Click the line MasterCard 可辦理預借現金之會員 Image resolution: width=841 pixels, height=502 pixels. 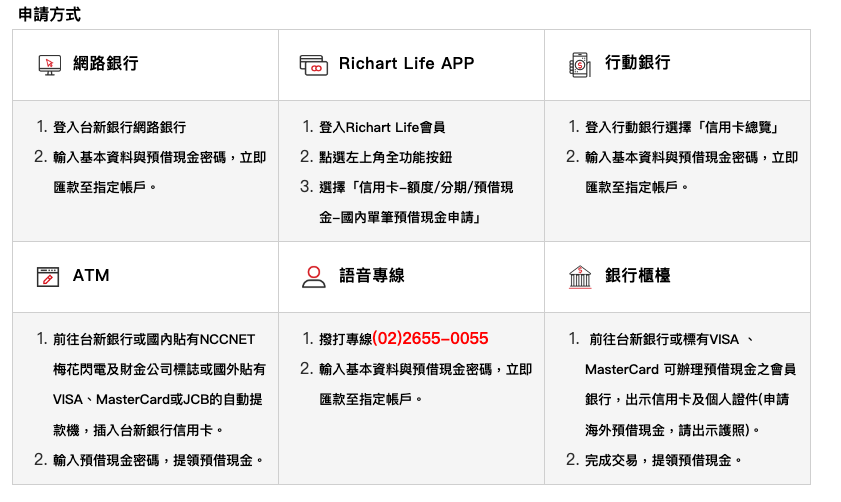point(690,370)
